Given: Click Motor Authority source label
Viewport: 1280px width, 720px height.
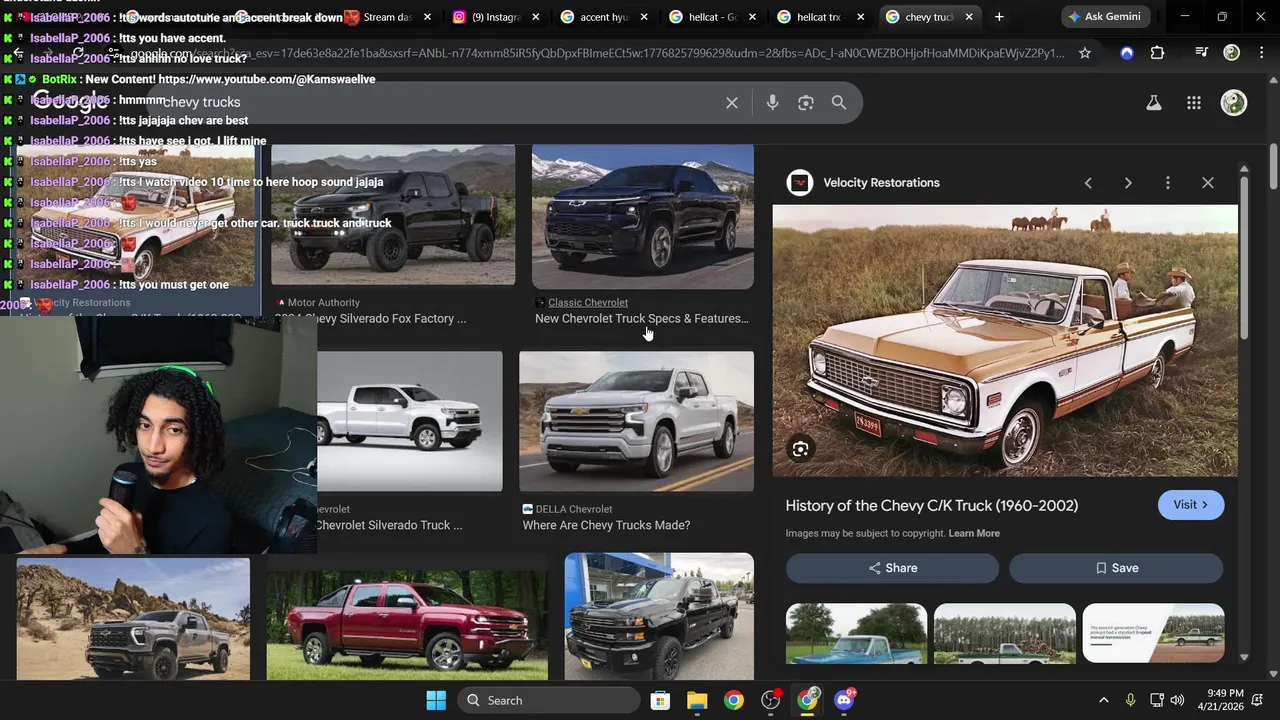Looking at the screenshot, I should pyautogui.click(x=323, y=303).
